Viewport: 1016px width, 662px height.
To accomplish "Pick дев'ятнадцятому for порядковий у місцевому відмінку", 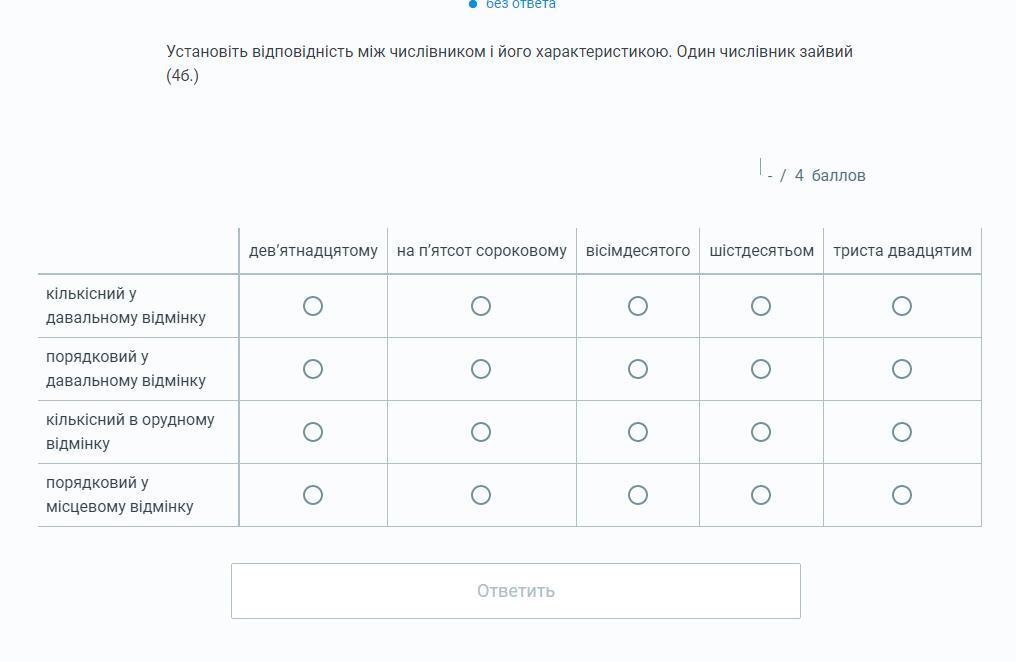I will 313,495.
